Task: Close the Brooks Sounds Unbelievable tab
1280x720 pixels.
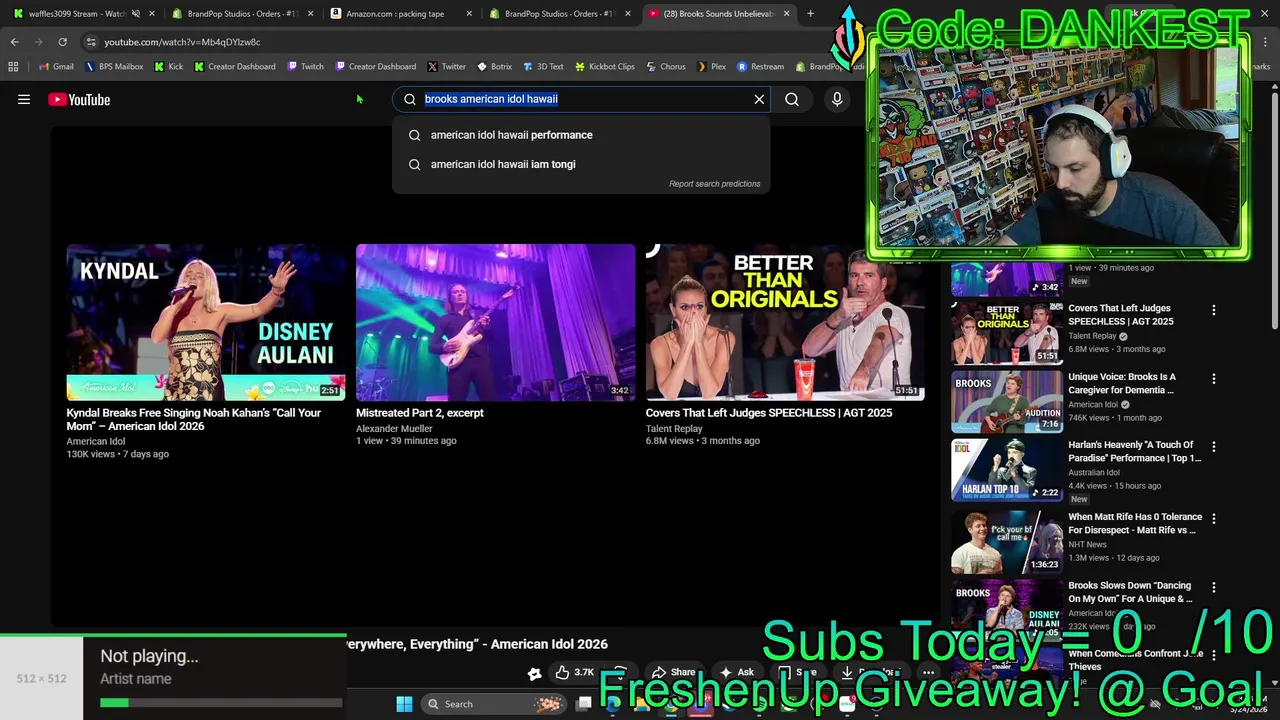Action: (786, 14)
